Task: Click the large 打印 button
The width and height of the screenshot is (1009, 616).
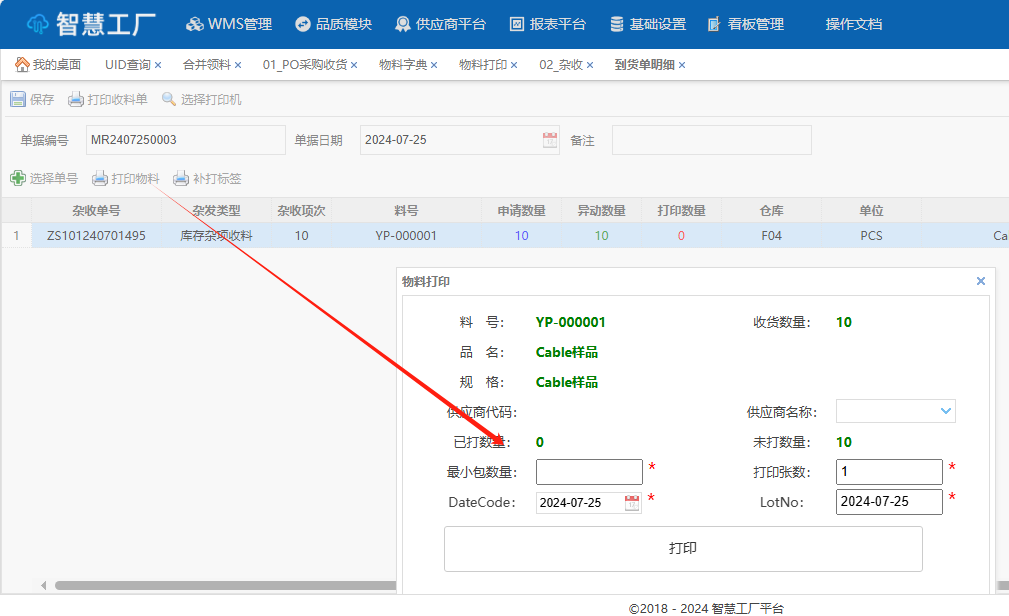Action: point(683,549)
